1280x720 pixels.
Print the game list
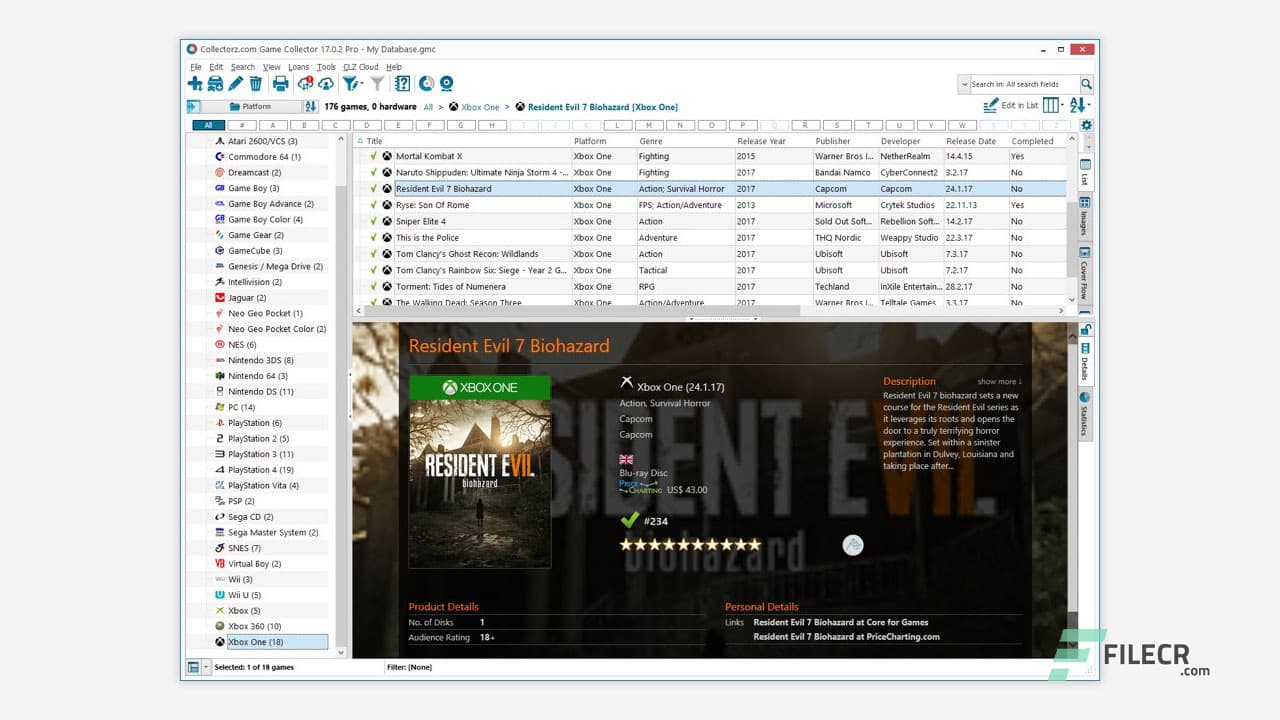click(282, 84)
